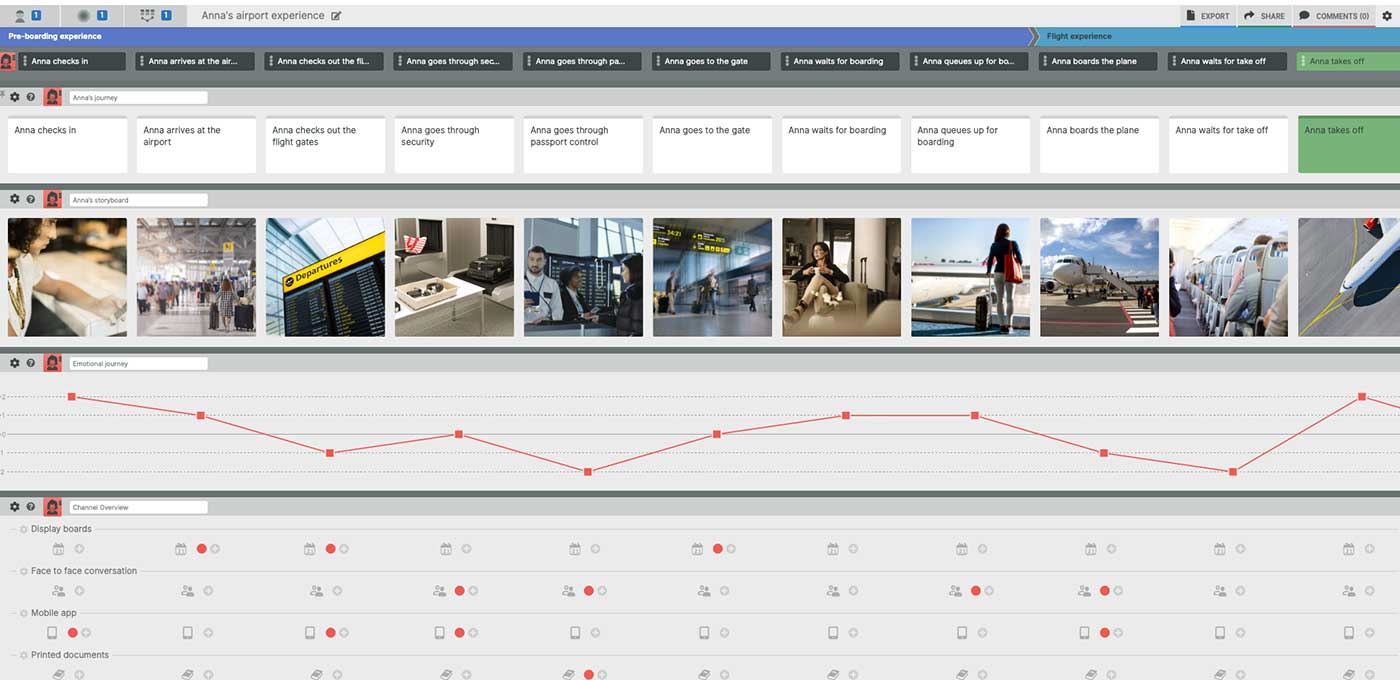Click the journey map icon in the top bar
The height and width of the screenshot is (680, 1400).
148,15
